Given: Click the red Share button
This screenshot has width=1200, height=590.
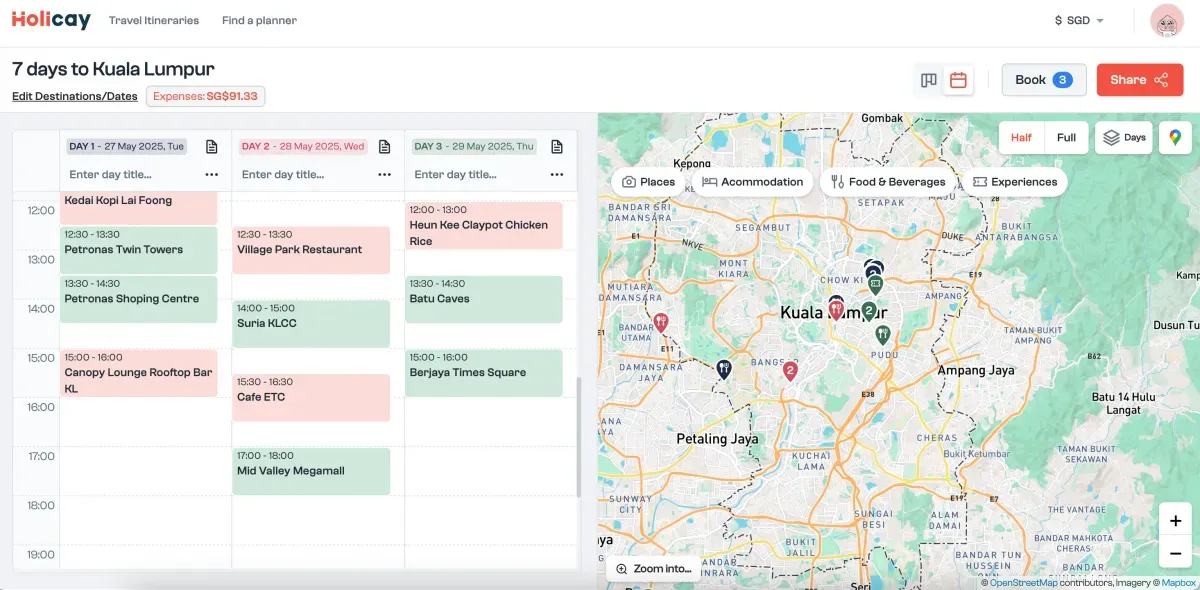Looking at the screenshot, I should click(x=1140, y=80).
